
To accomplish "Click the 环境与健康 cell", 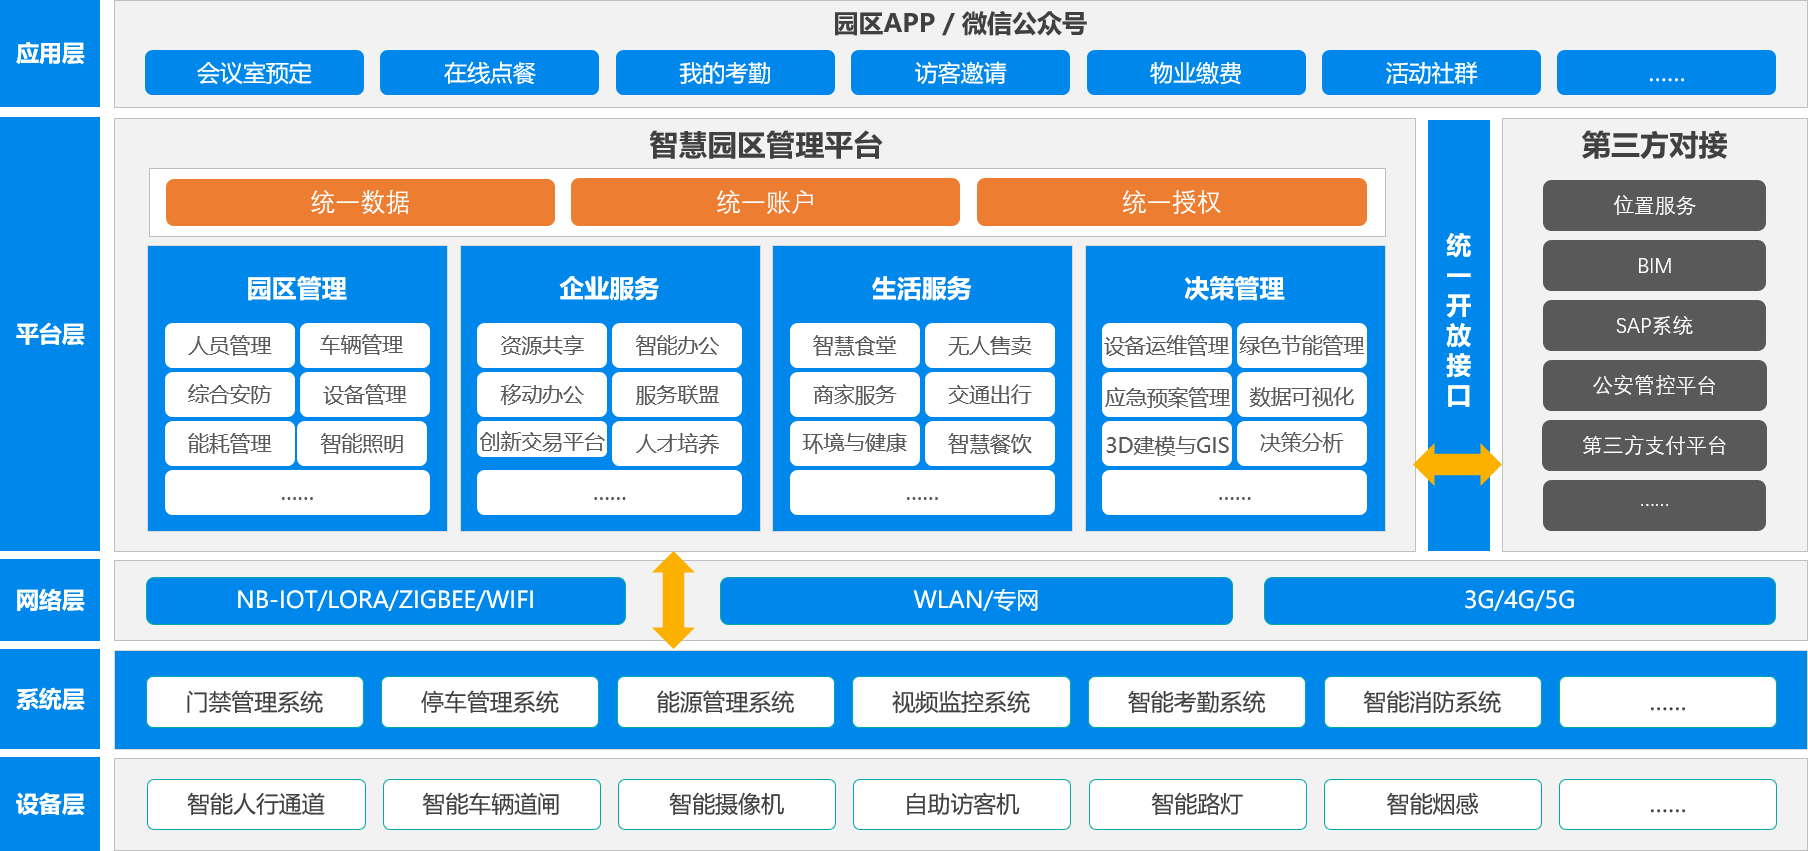I will coord(855,443).
